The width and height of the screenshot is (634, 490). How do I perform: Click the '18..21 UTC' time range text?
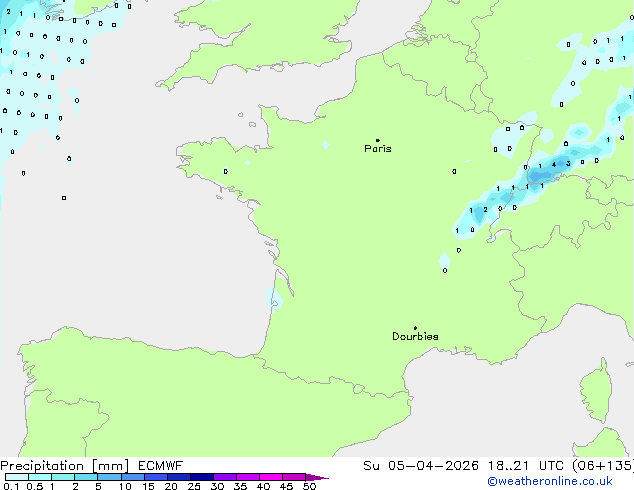point(526,466)
